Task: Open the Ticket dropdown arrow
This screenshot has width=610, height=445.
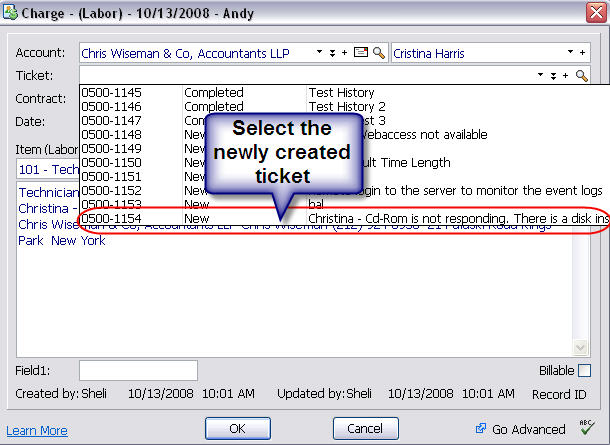Action: (541, 76)
